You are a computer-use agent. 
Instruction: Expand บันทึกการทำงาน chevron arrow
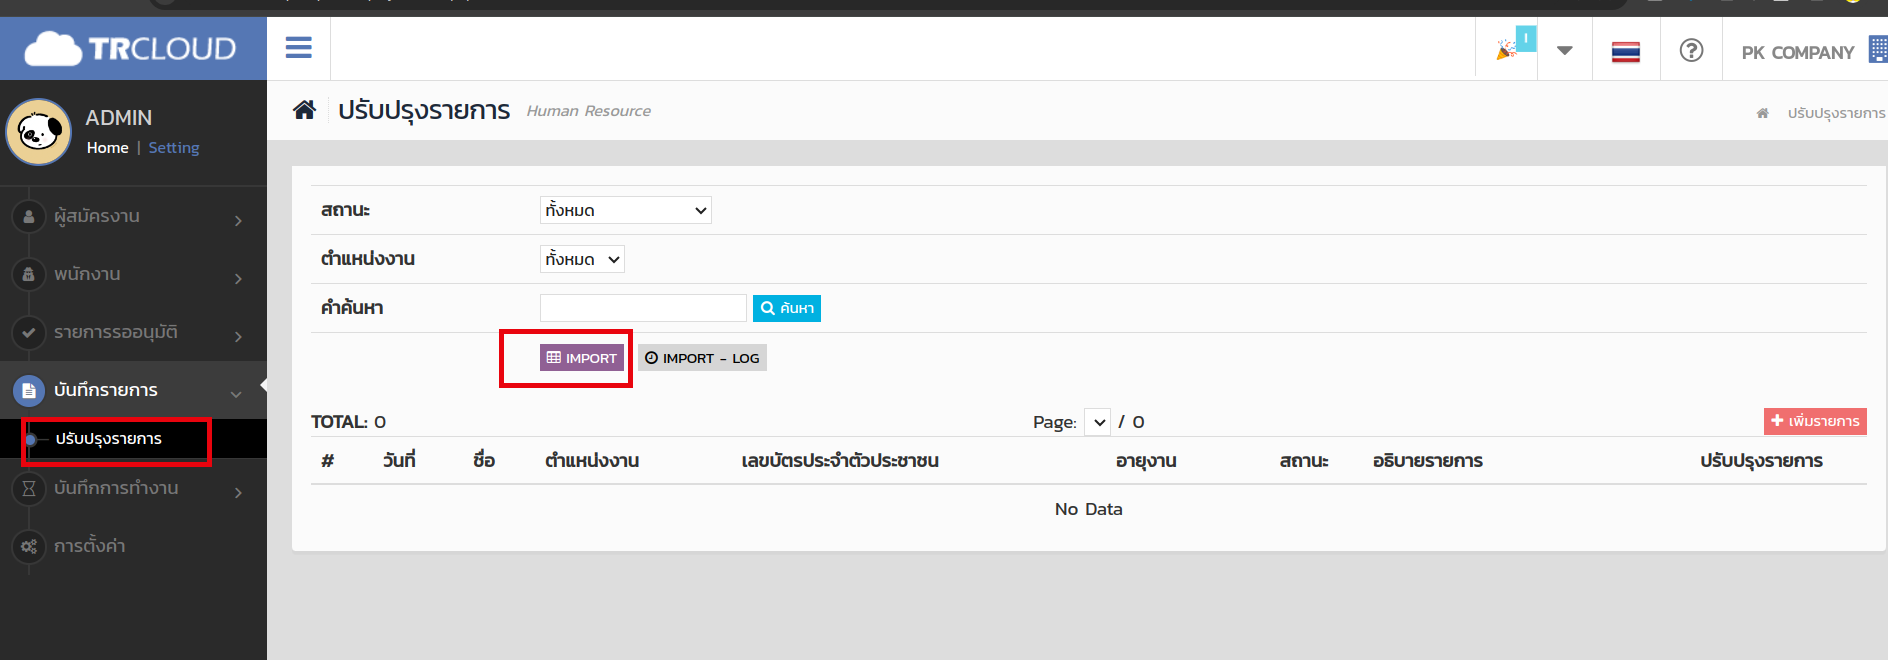238,492
